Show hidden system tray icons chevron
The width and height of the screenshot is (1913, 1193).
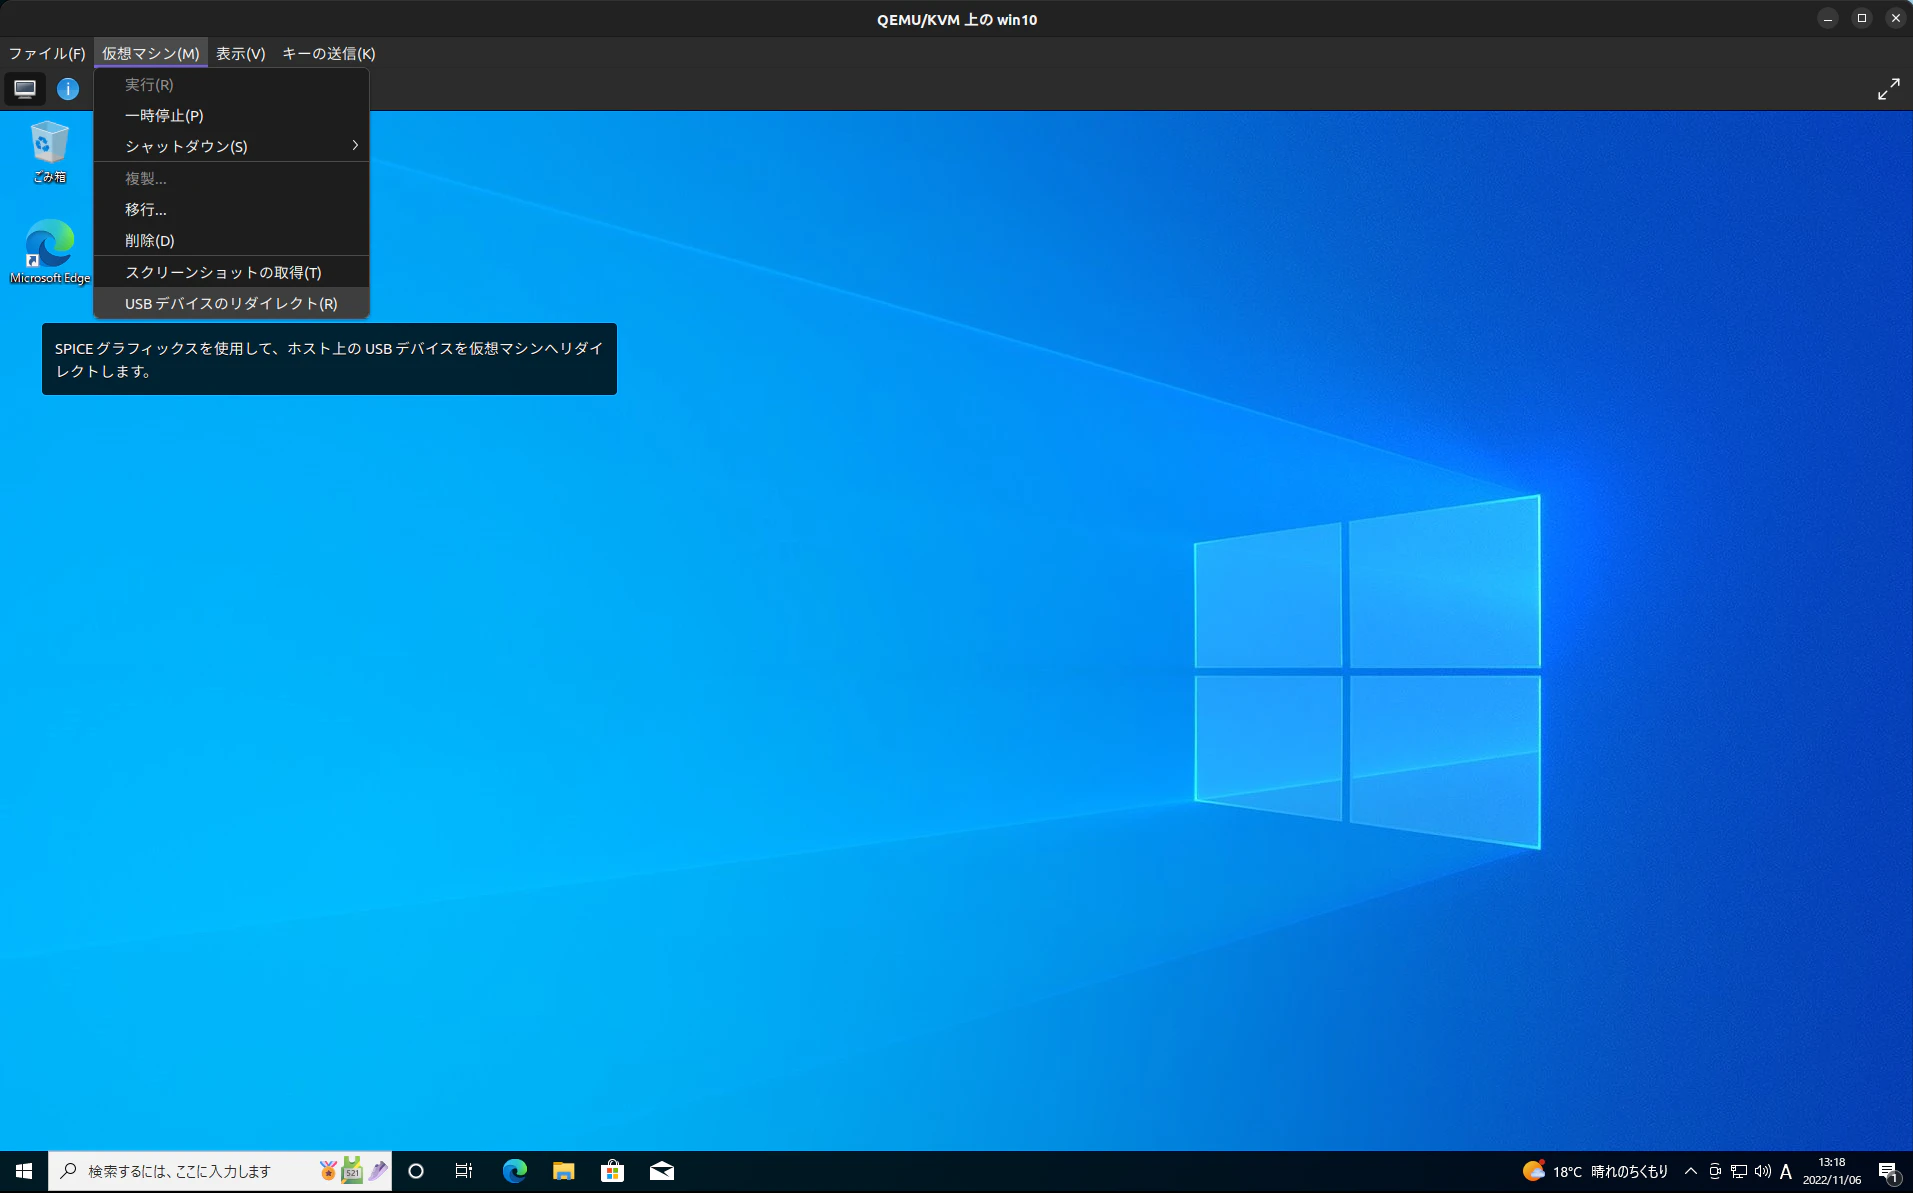click(x=1690, y=1171)
